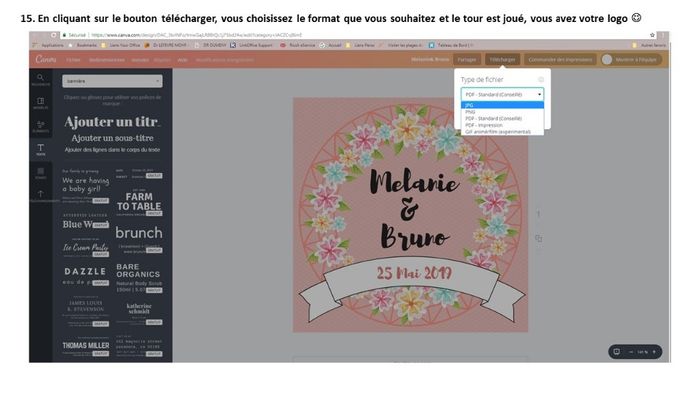Click the browser address bar URL

coord(196,35)
